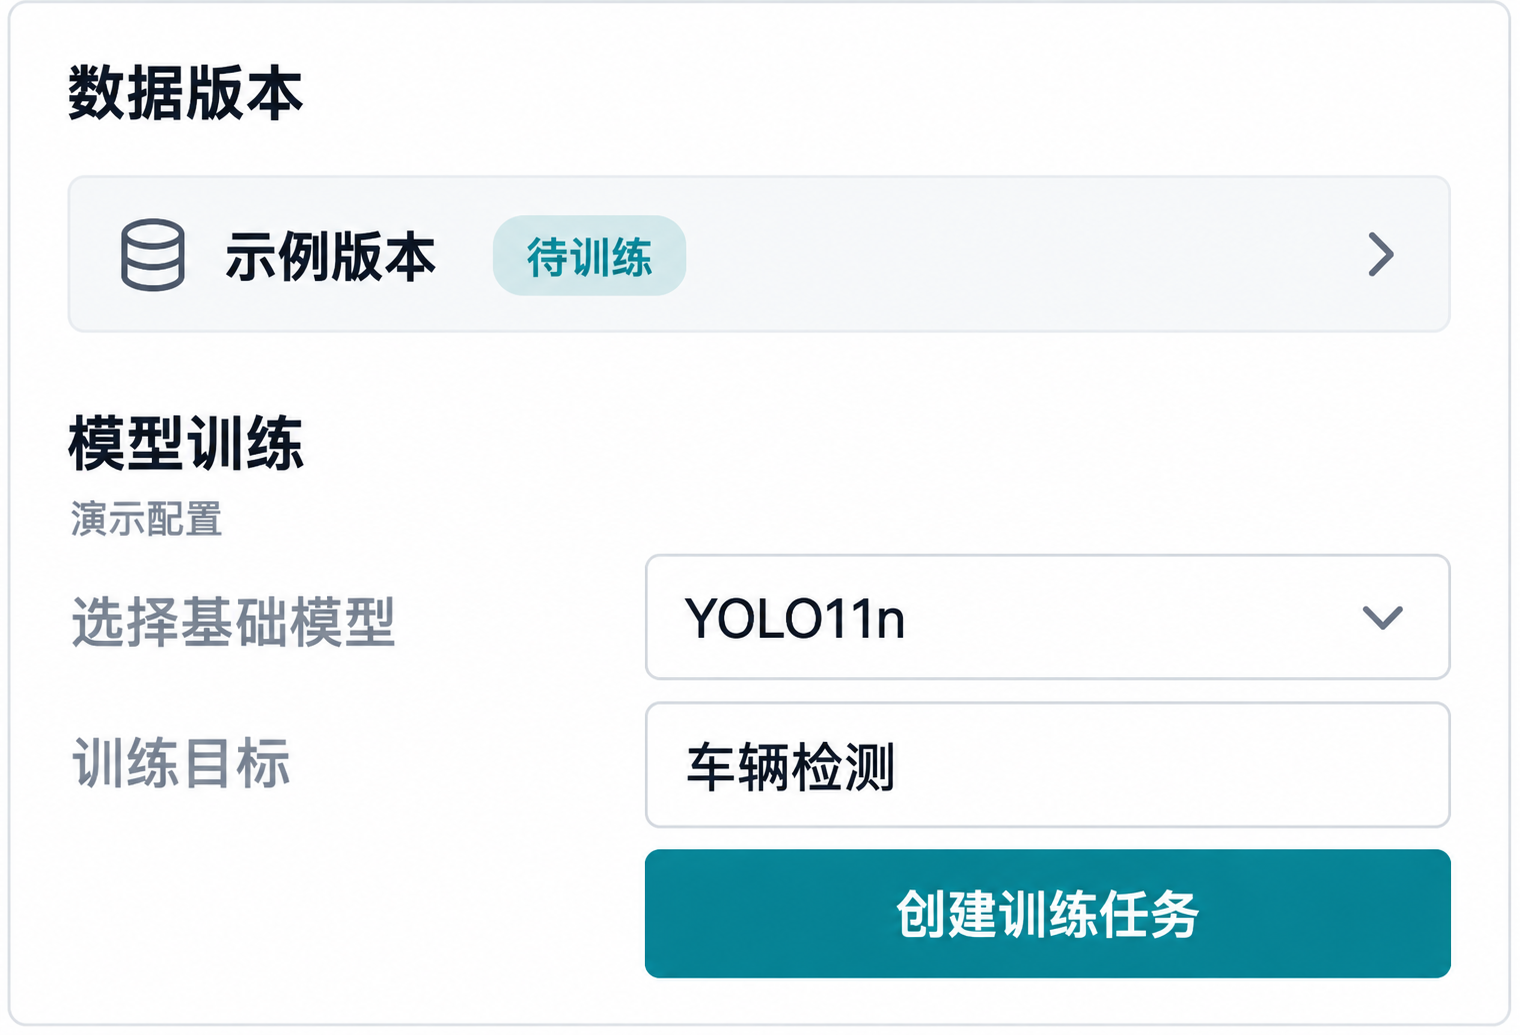Open the 示例版本 data version row
Image resolution: width=1520 pixels, height=1035 pixels.
pos(759,254)
